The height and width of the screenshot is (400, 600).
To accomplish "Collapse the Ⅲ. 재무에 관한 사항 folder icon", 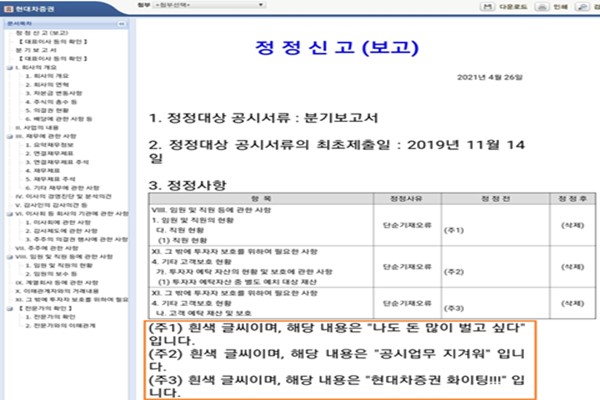I will click(x=10, y=137).
